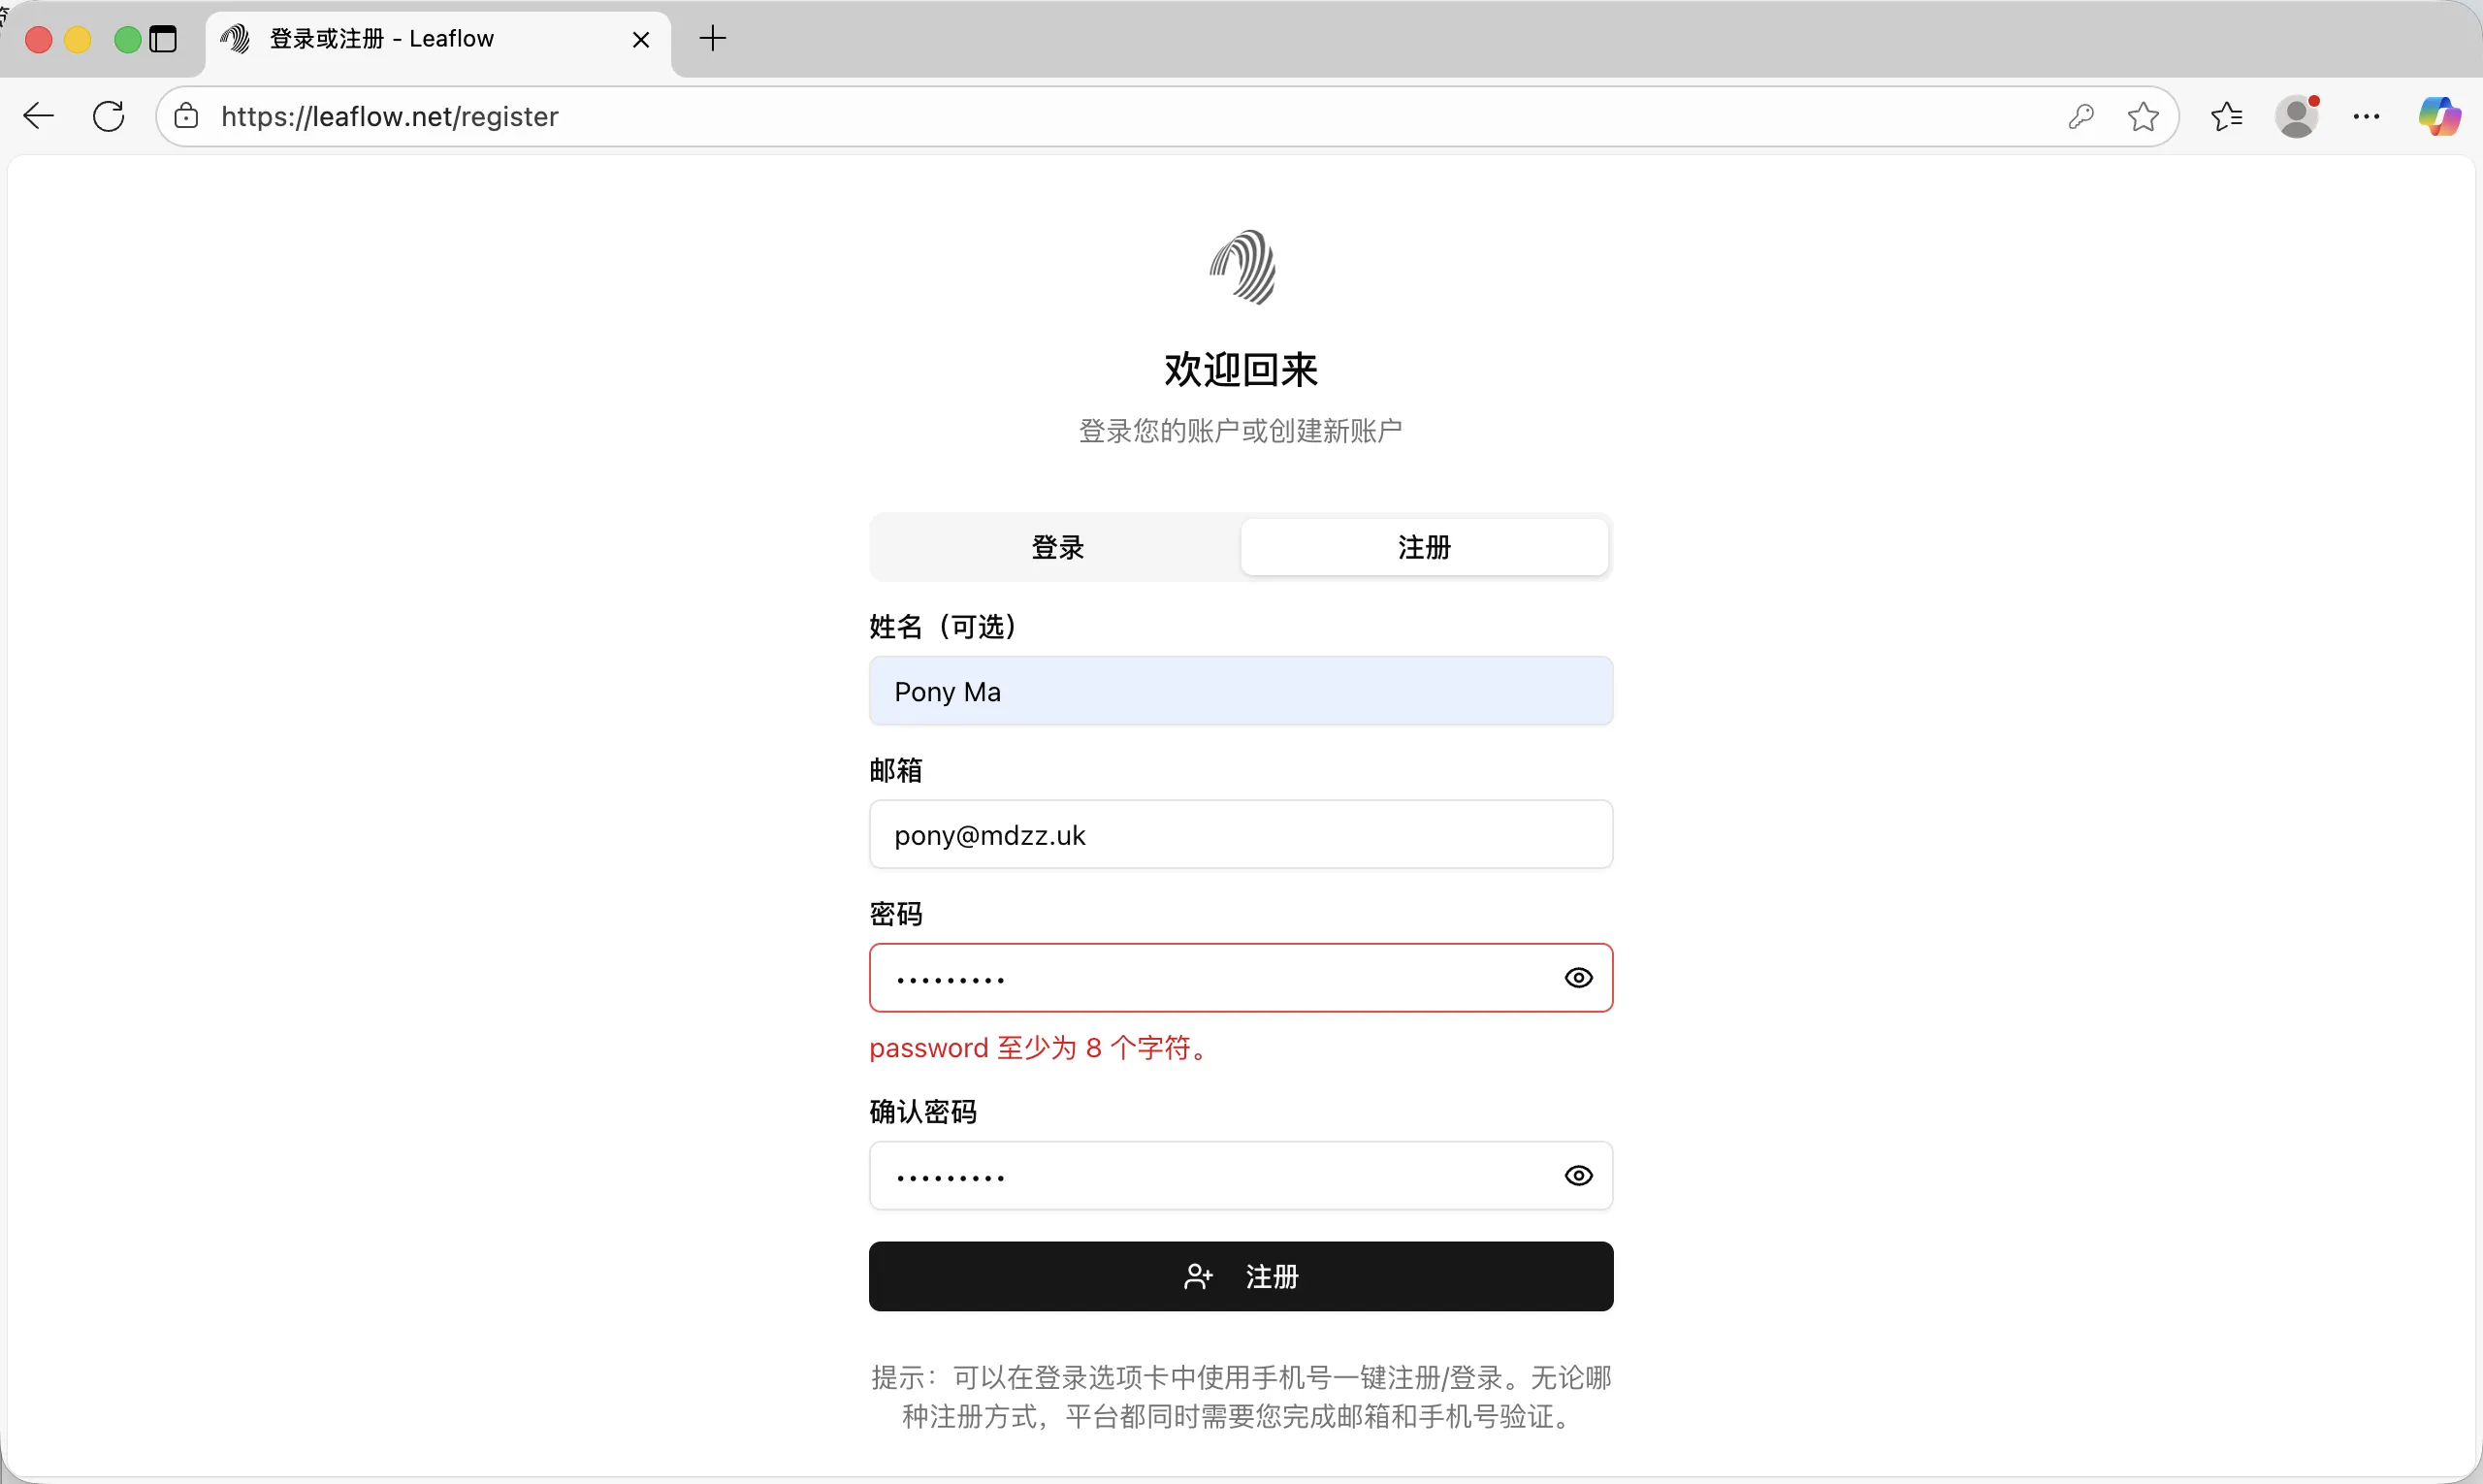Open browser settings and more menu
Viewport: 2483px width, 1484px height.
[x=2366, y=116]
